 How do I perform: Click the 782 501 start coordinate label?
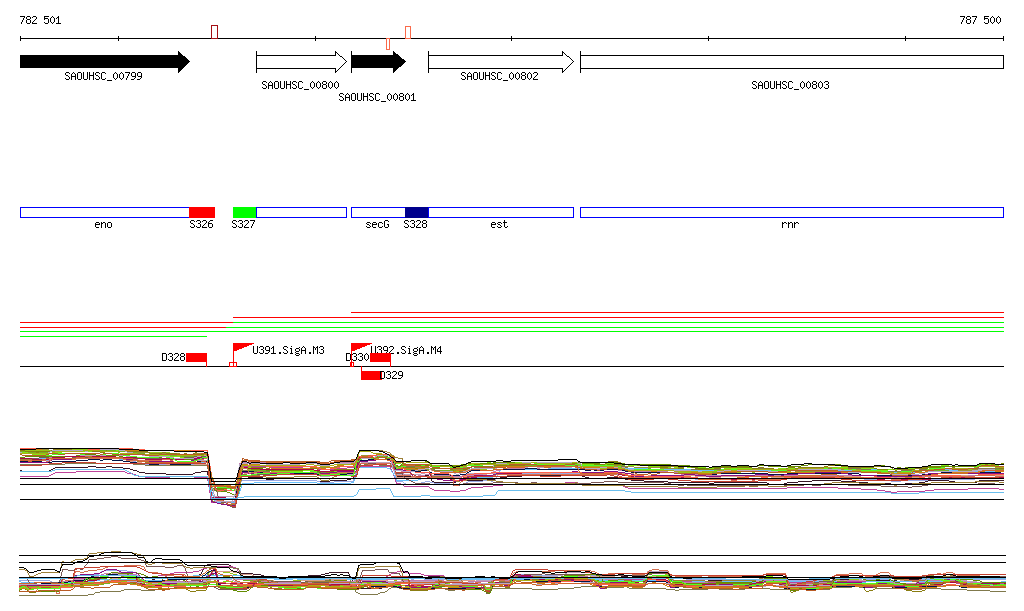coord(41,20)
